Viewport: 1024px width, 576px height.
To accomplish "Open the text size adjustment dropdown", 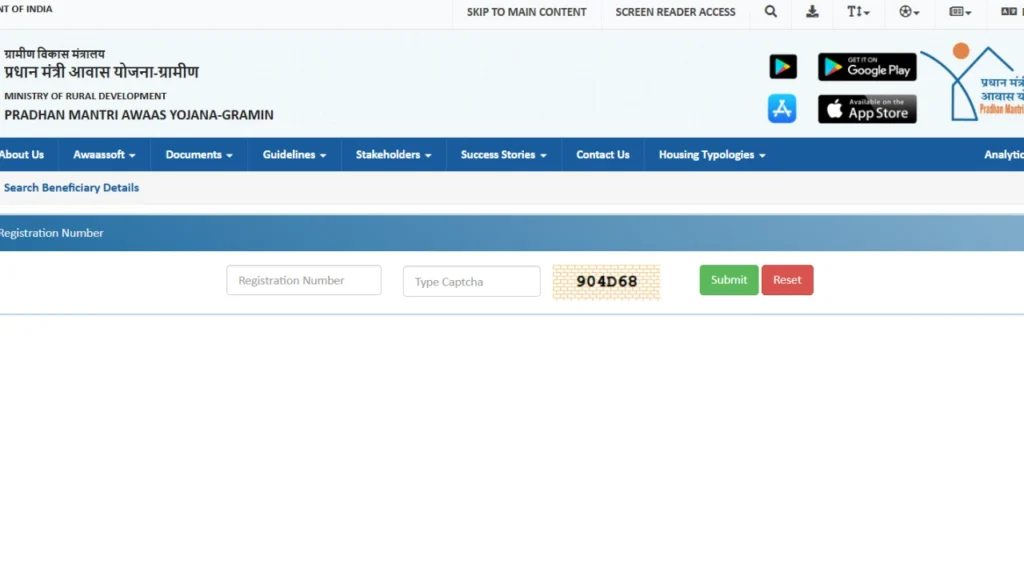I will (858, 12).
